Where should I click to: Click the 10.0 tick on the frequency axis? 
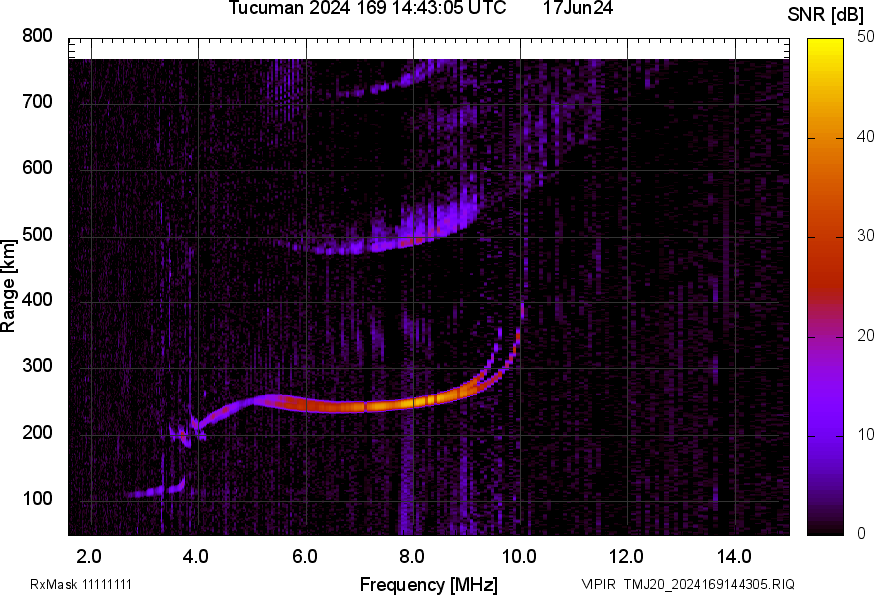[519, 555]
